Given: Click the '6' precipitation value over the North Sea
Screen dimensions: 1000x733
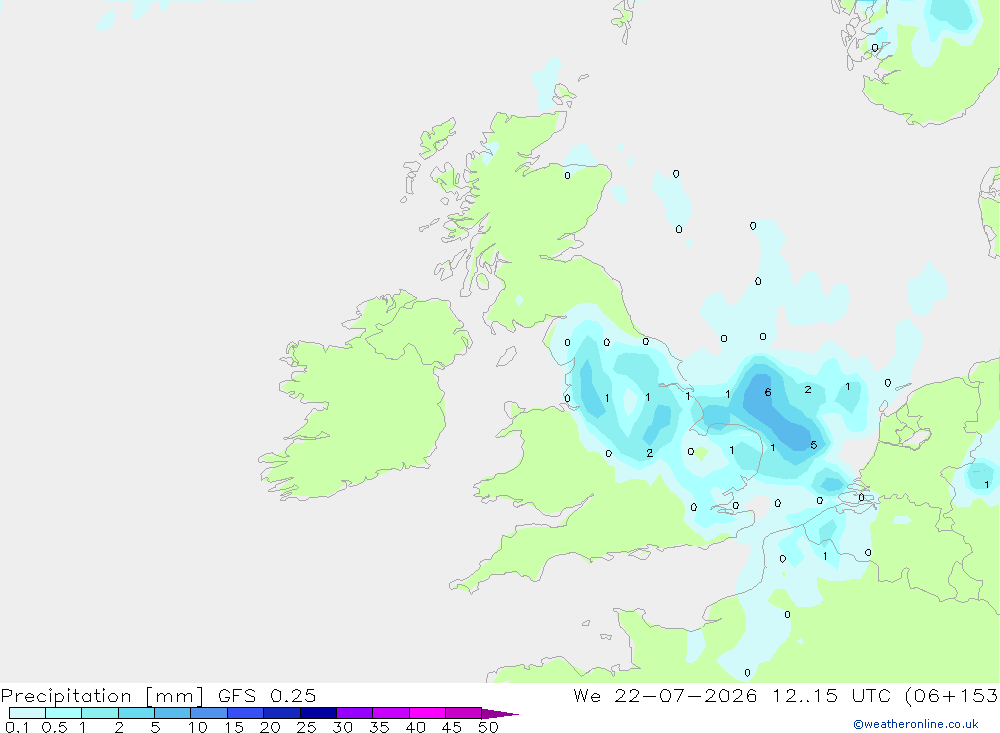Looking at the screenshot, I should [x=768, y=392].
